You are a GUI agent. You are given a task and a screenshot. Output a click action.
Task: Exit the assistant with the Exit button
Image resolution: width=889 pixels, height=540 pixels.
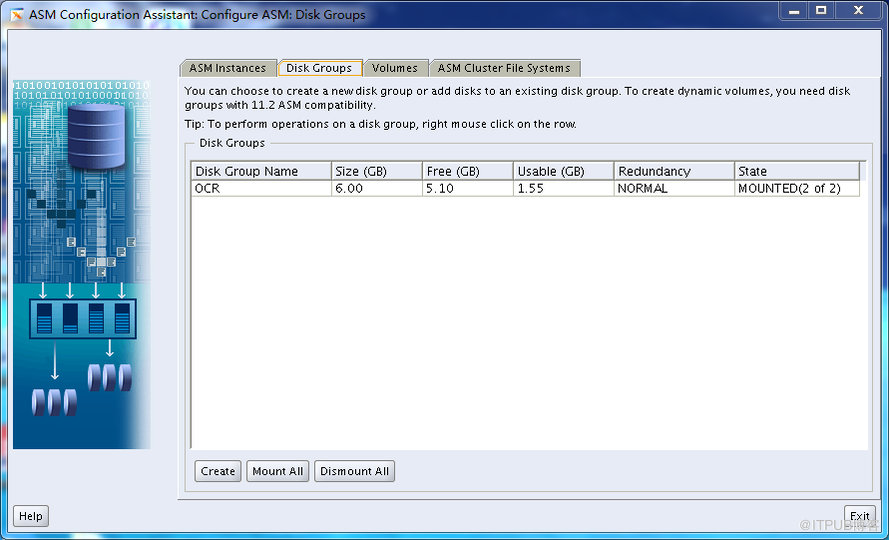pos(859,516)
